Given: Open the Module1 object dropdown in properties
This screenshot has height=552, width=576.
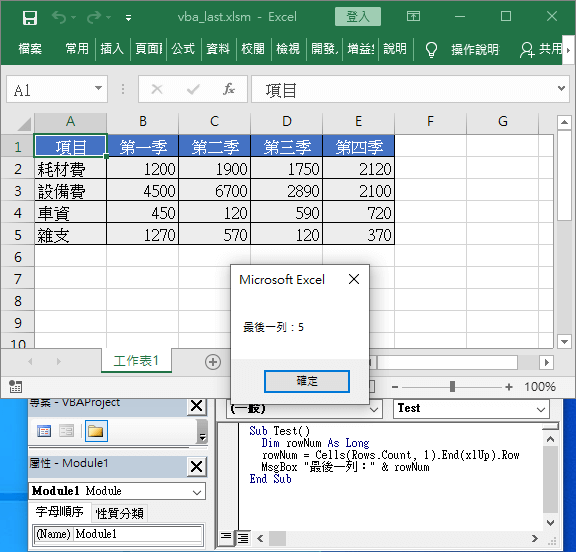Looking at the screenshot, I should tap(197, 491).
